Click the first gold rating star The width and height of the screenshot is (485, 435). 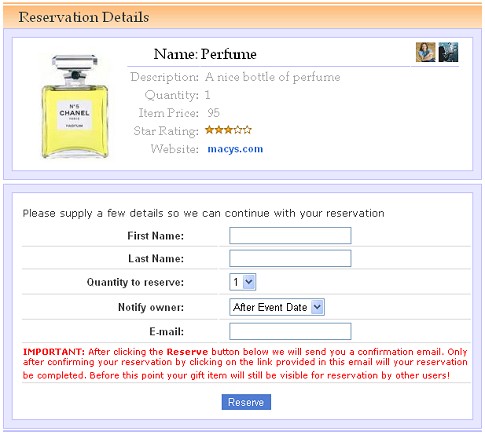tap(209, 130)
